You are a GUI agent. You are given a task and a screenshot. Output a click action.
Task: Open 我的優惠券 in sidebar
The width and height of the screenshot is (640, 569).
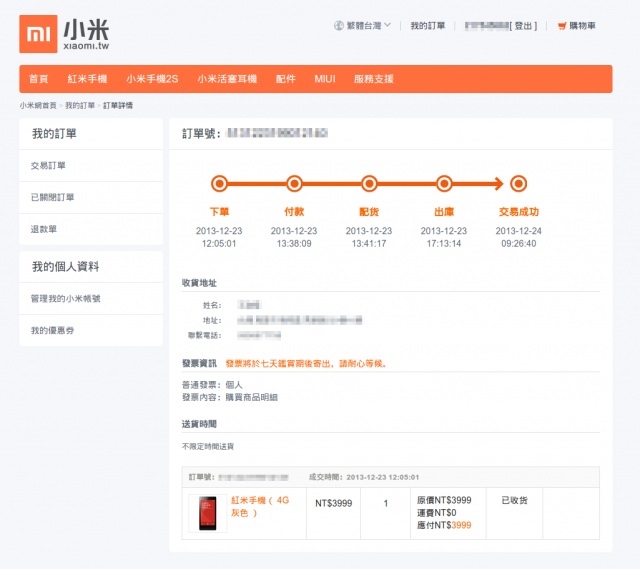click(91, 330)
